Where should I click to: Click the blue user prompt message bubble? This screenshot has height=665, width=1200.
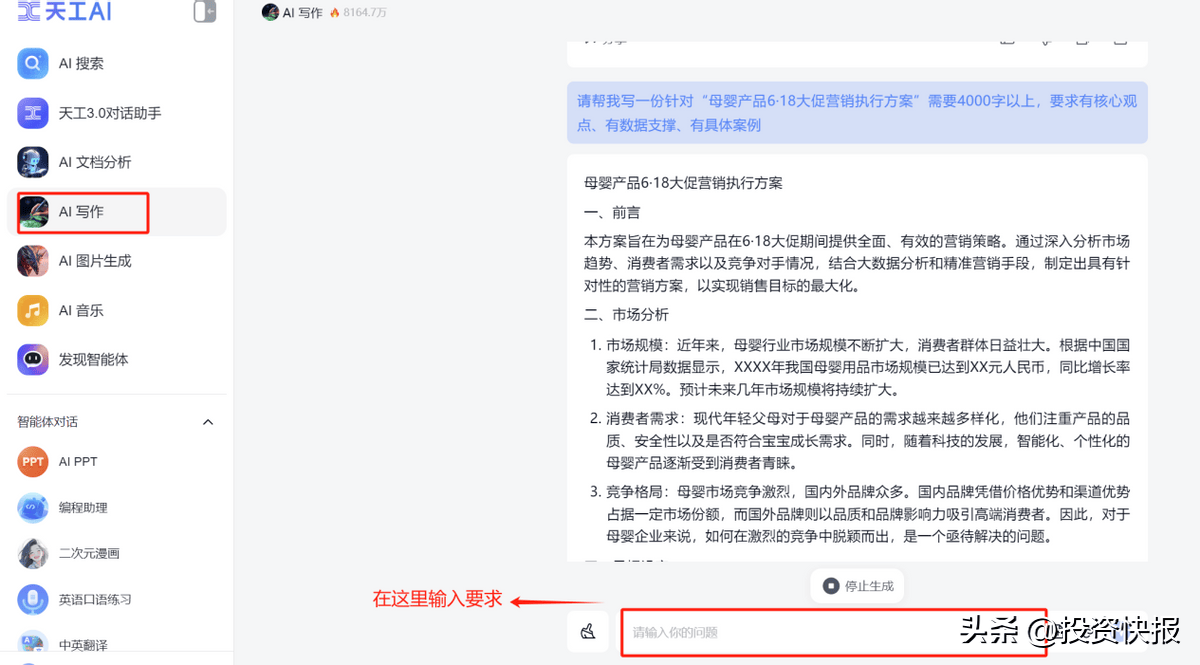pos(856,113)
